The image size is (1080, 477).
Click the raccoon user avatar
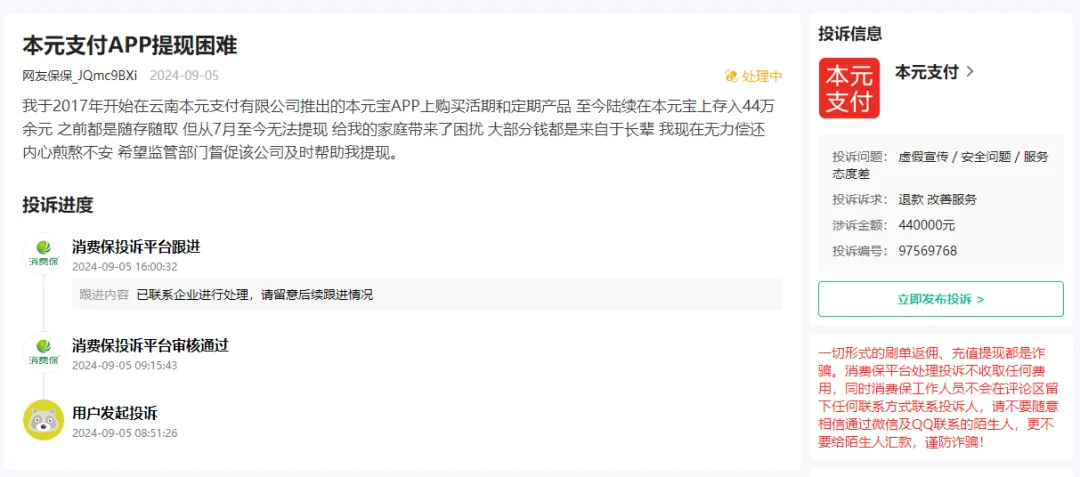point(43,420)
